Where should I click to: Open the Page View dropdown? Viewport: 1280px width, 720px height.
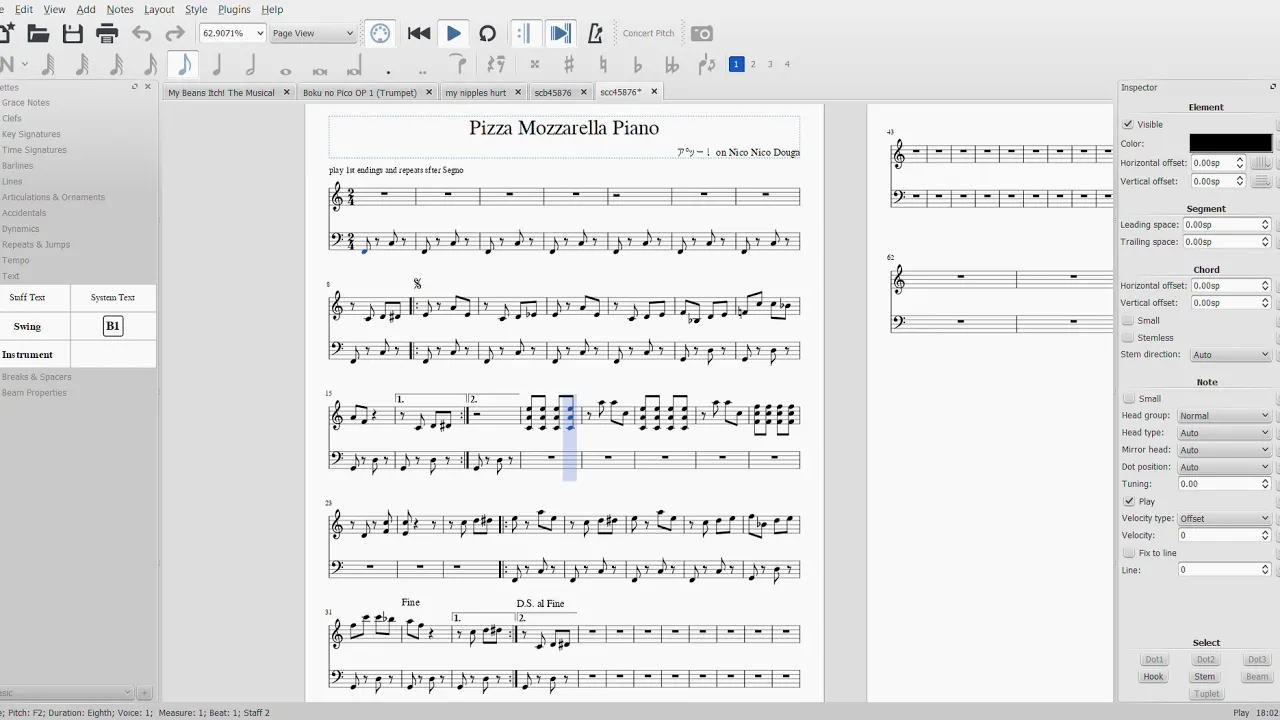[x=313, y=33]
